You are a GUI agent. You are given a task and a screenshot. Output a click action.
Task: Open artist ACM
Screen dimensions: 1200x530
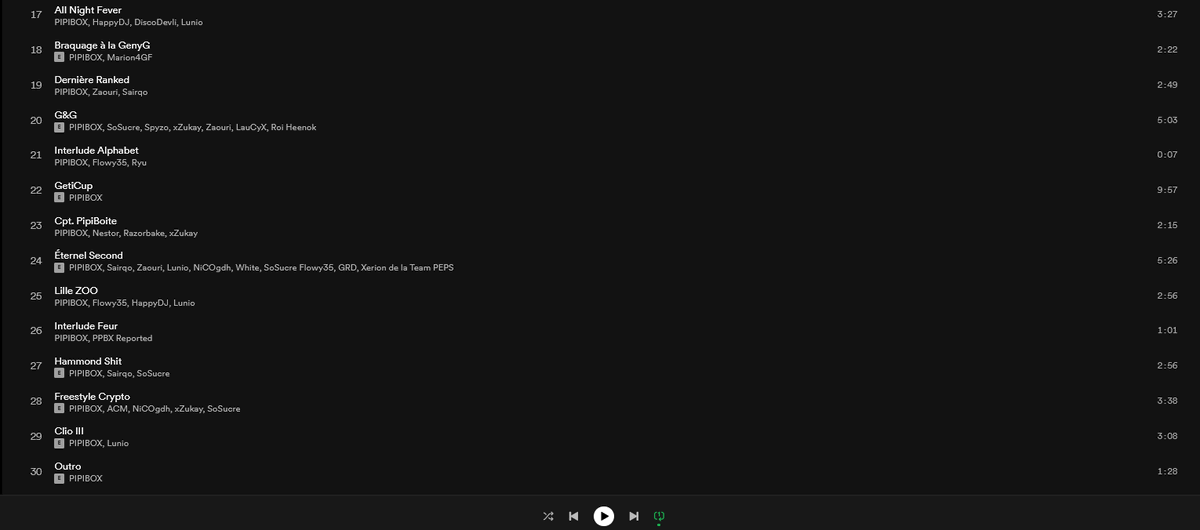click(117, 409)
